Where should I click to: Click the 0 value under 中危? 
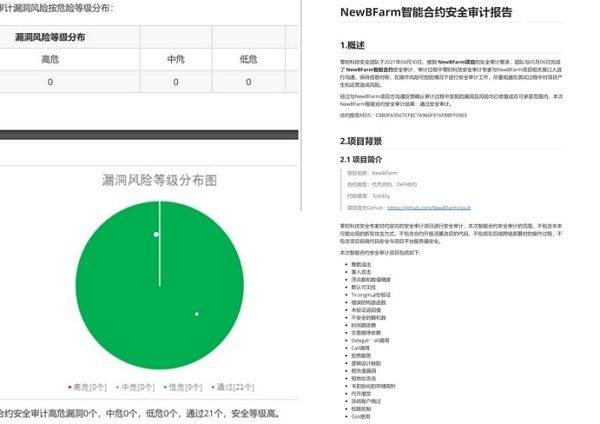(176, 82)
